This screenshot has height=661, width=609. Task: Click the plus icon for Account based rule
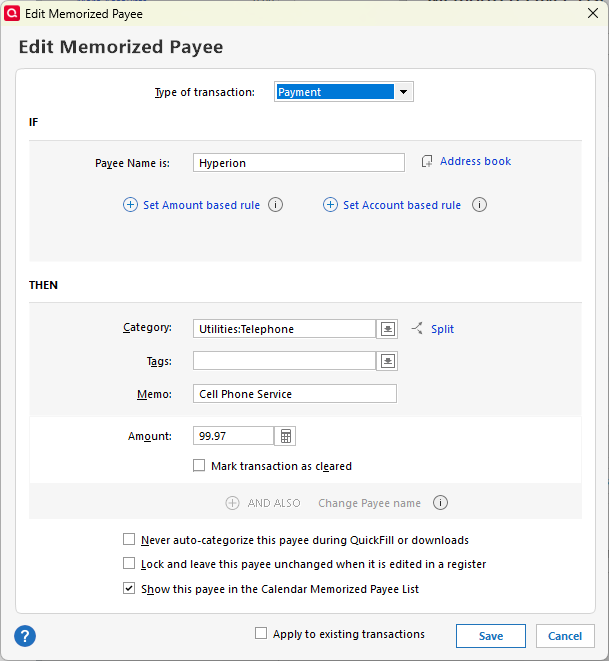[330, 205]
